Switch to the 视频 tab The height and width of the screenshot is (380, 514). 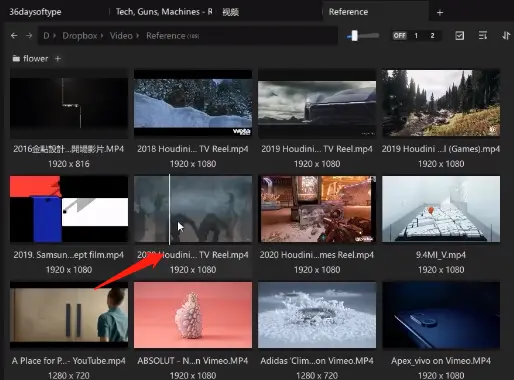coord(231,12)
